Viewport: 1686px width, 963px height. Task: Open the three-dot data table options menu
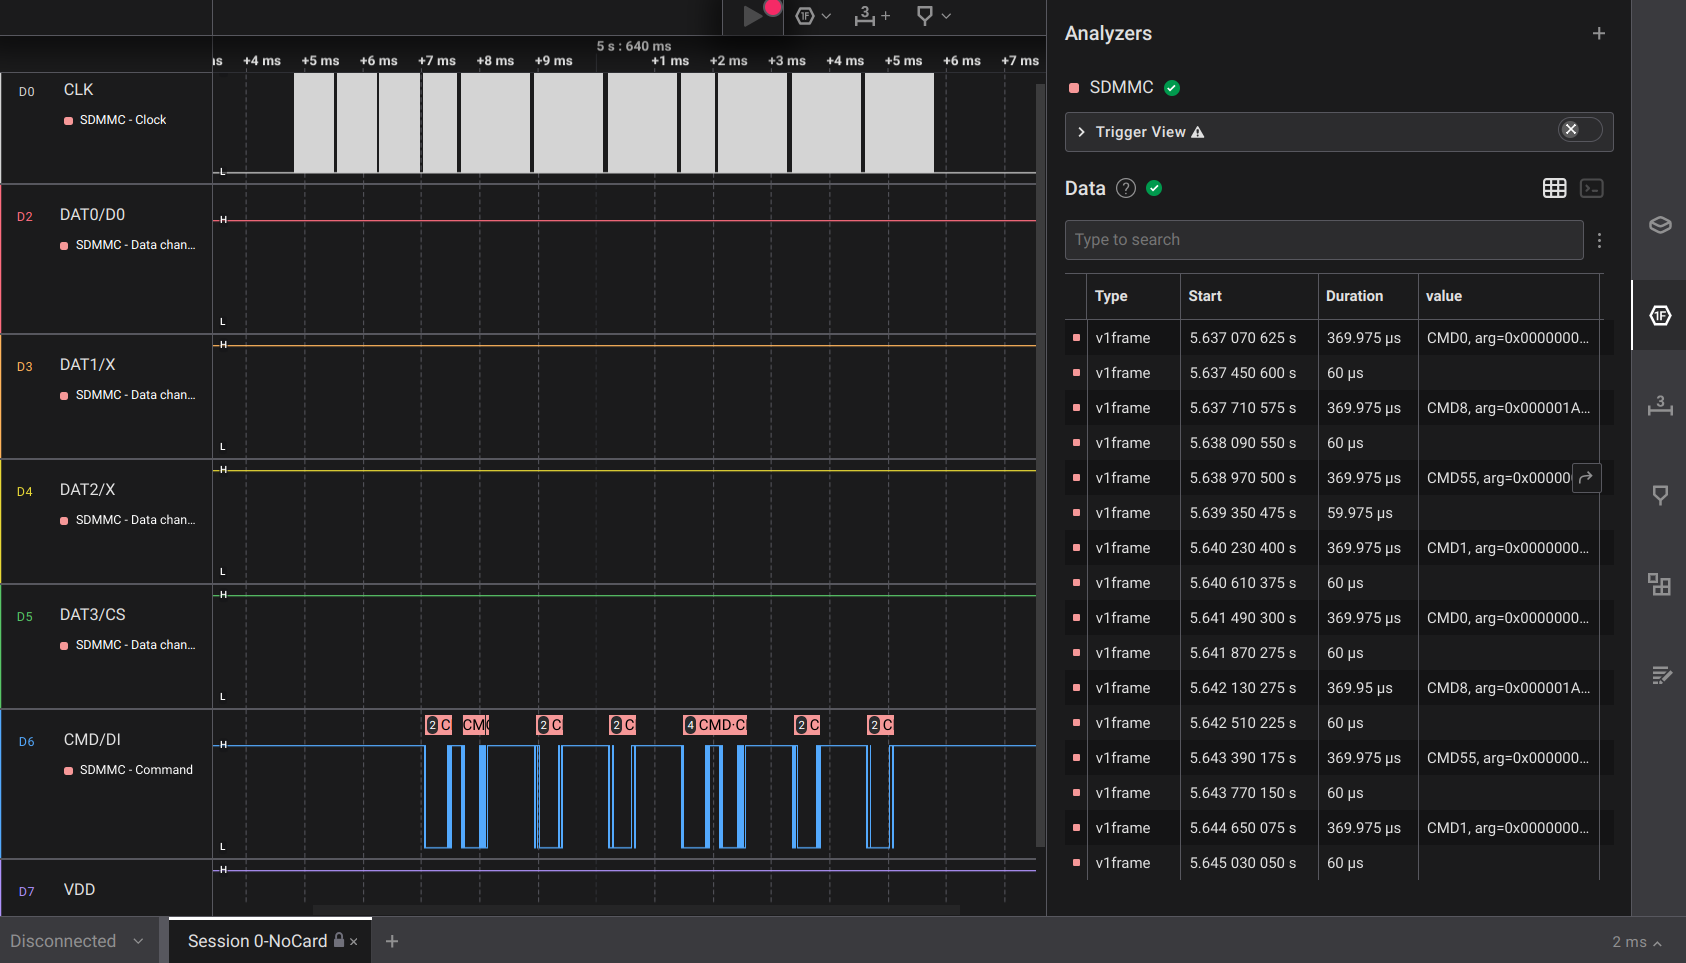[1600, 240]
